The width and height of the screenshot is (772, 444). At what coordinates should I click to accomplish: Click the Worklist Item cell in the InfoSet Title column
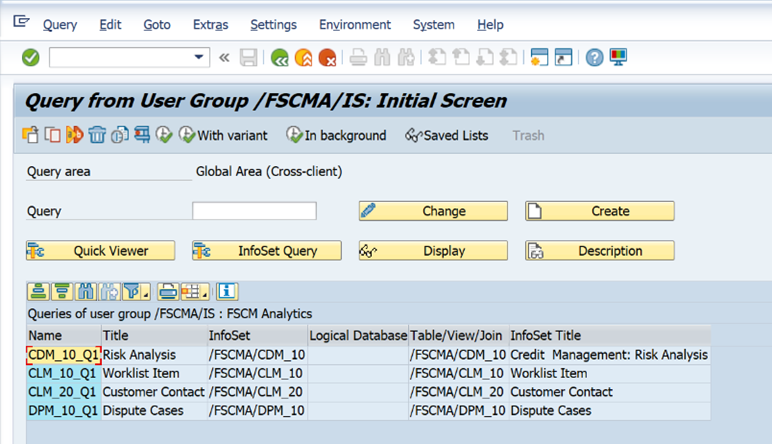[x=610, y=374]
